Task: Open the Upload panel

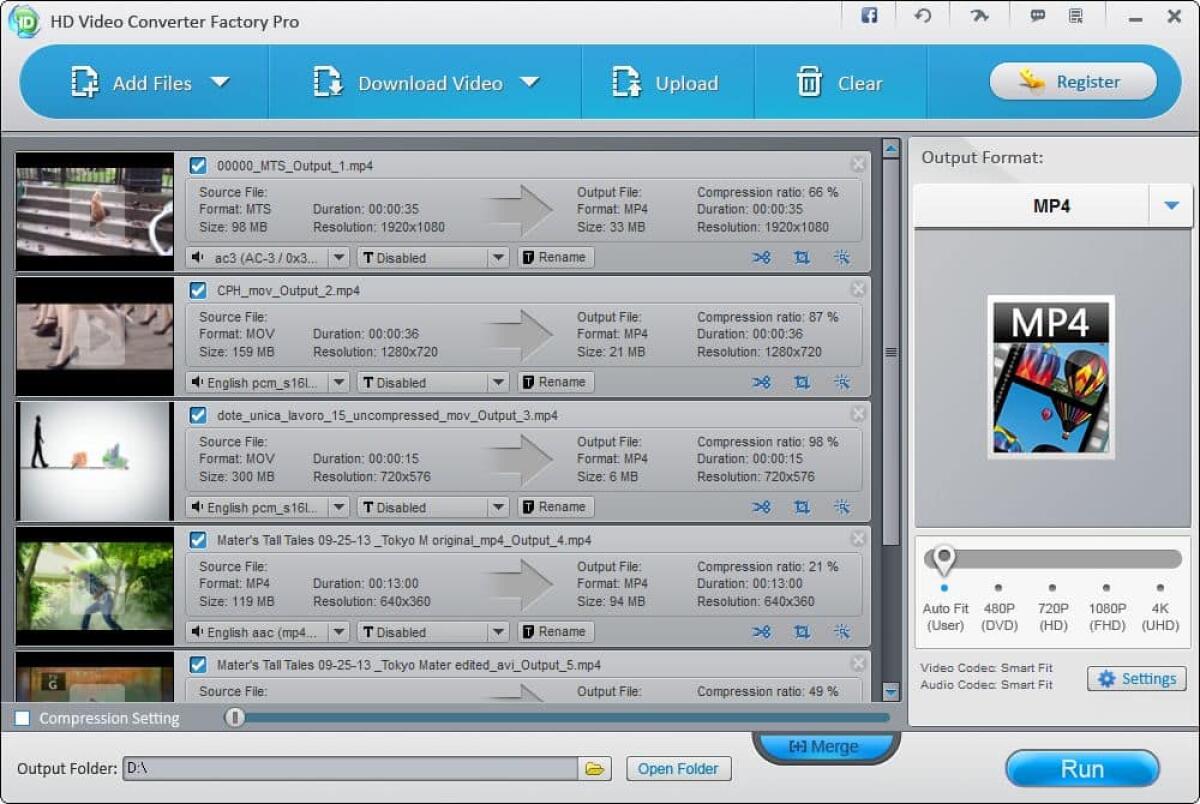Action: point(667,83)
